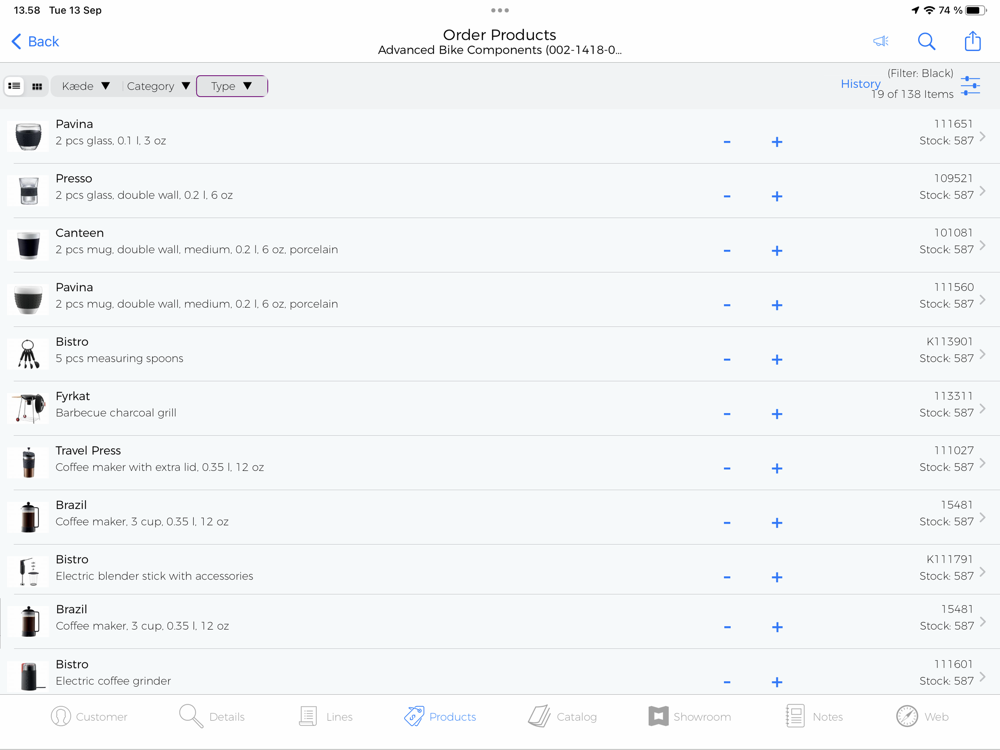Remove one Bistro measuring spoons set
The height and width of the screenshot is (750, 1000).
[727, 359]
